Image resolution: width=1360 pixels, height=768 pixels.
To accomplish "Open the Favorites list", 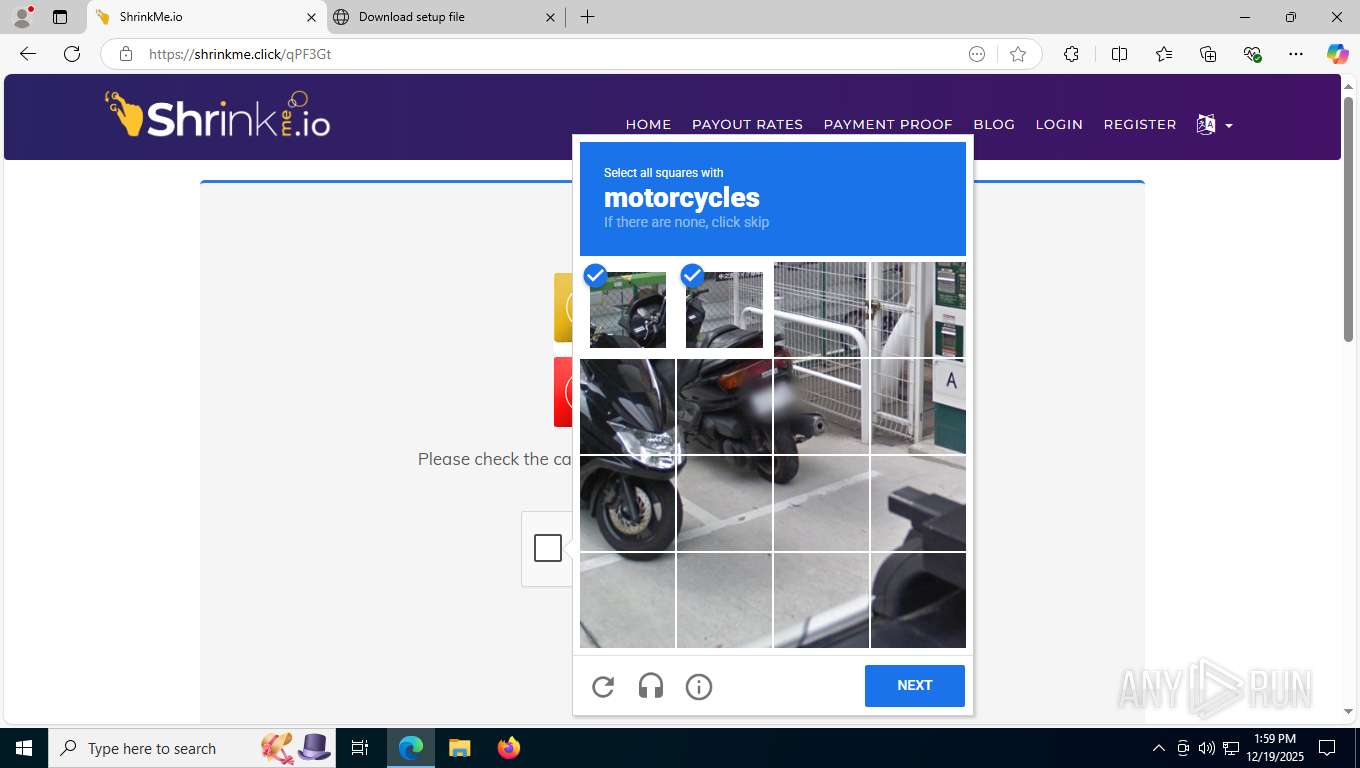I will [1164, 54].
